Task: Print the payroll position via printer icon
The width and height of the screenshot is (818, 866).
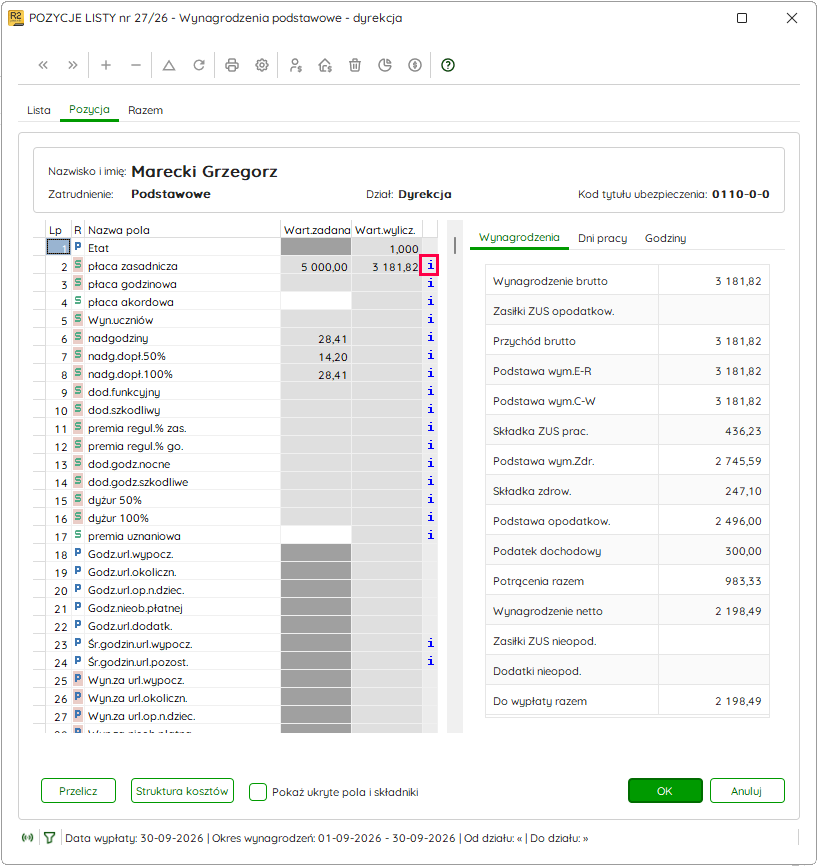Action: (x=232, y=65)
